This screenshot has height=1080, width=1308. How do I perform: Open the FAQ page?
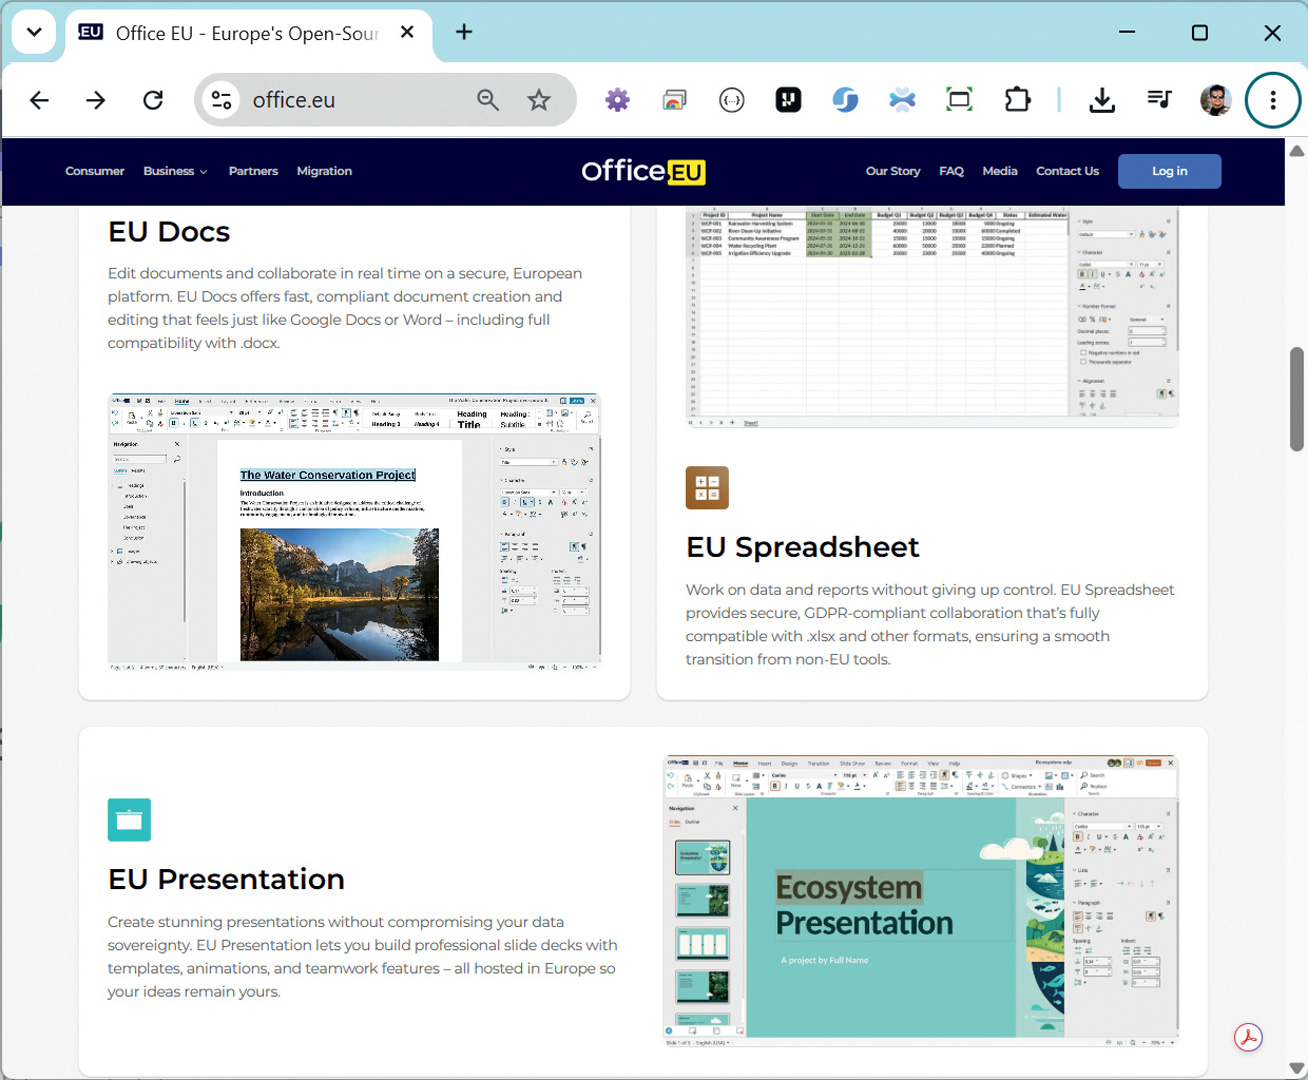click(x=951, y=171)
